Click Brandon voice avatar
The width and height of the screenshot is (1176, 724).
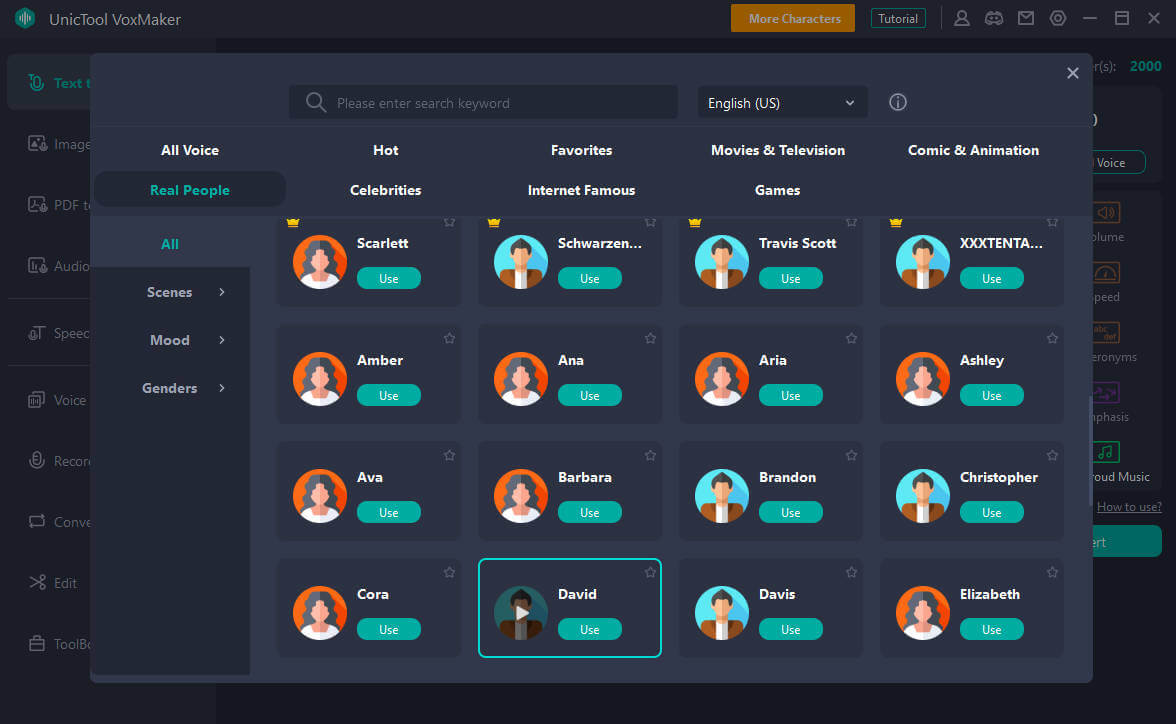point(722,496)
